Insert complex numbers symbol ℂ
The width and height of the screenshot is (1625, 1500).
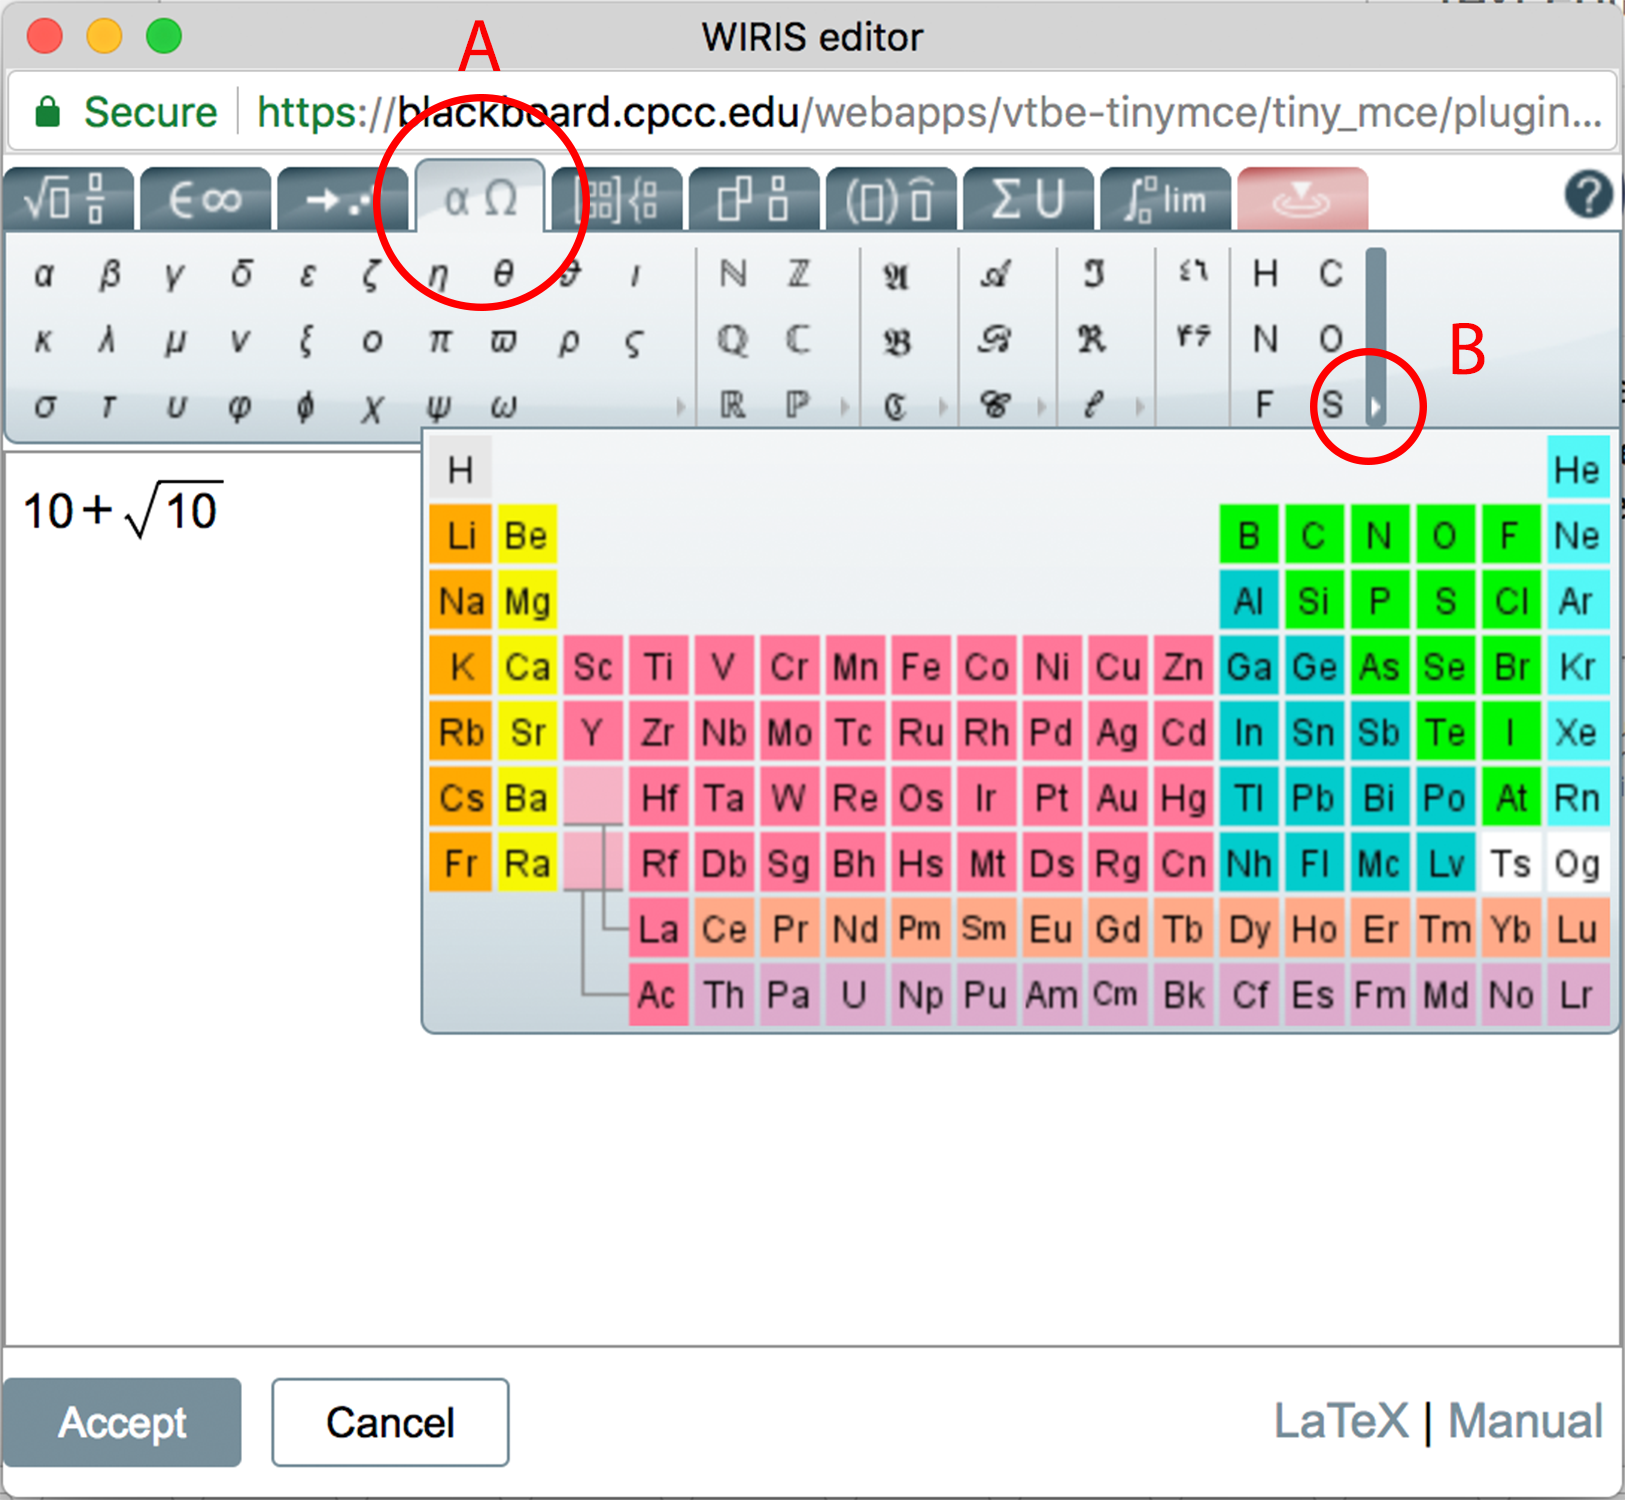(798, 341)
